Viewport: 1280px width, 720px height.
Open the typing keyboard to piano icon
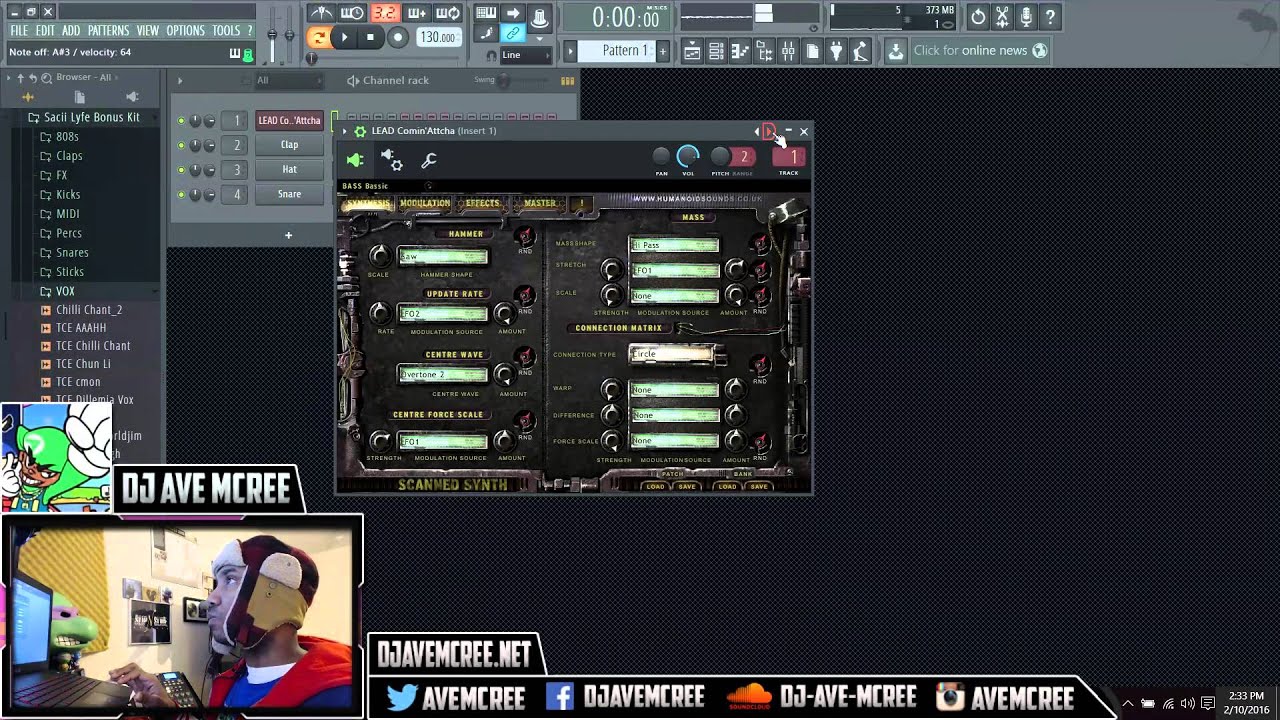[487, 13]
